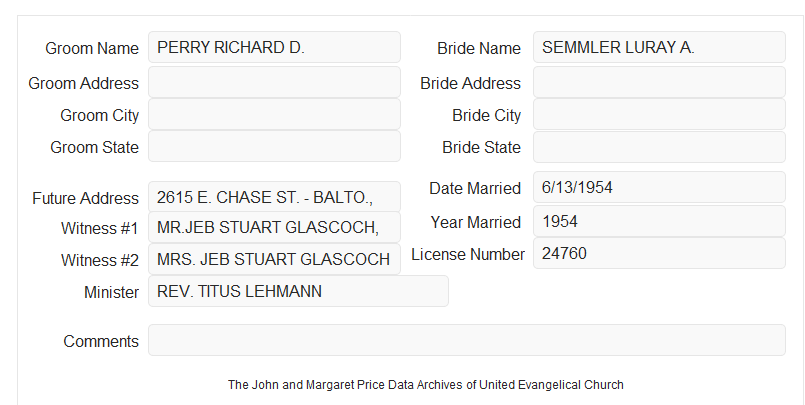Focus the Witness #1 field
Viewport: 805px width, 405px height.
click(274, 227)
